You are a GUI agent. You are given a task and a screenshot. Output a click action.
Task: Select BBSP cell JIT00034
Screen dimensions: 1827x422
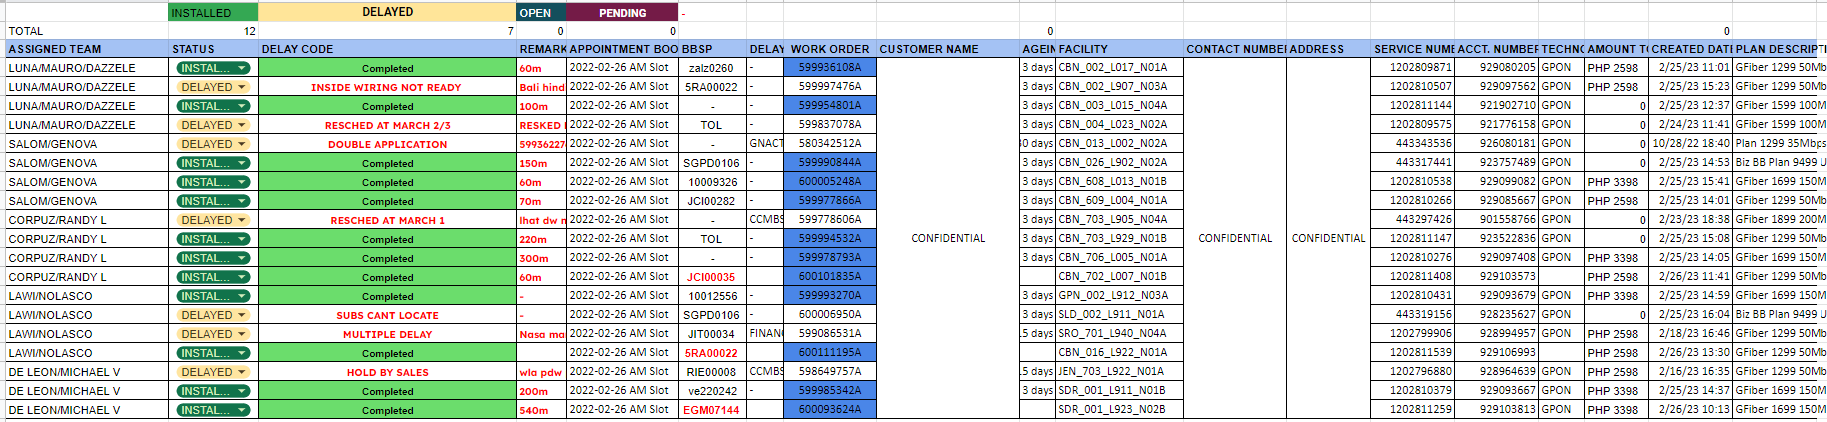tap(712, 334)
